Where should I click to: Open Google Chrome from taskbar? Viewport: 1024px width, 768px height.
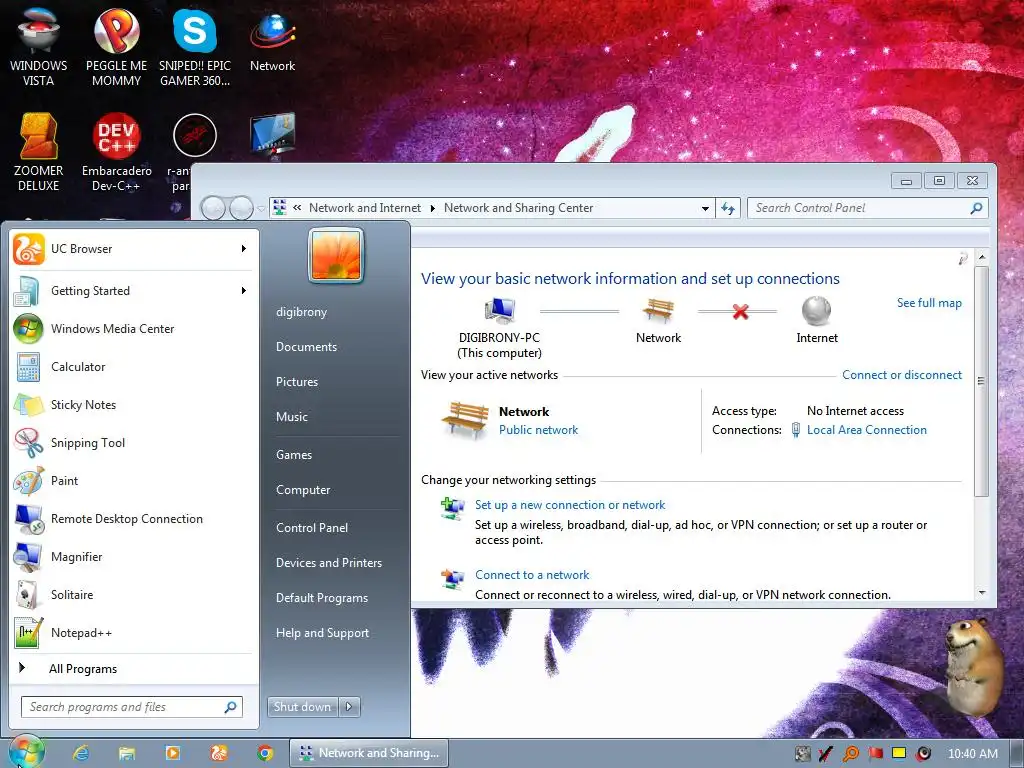click(264, 753)
